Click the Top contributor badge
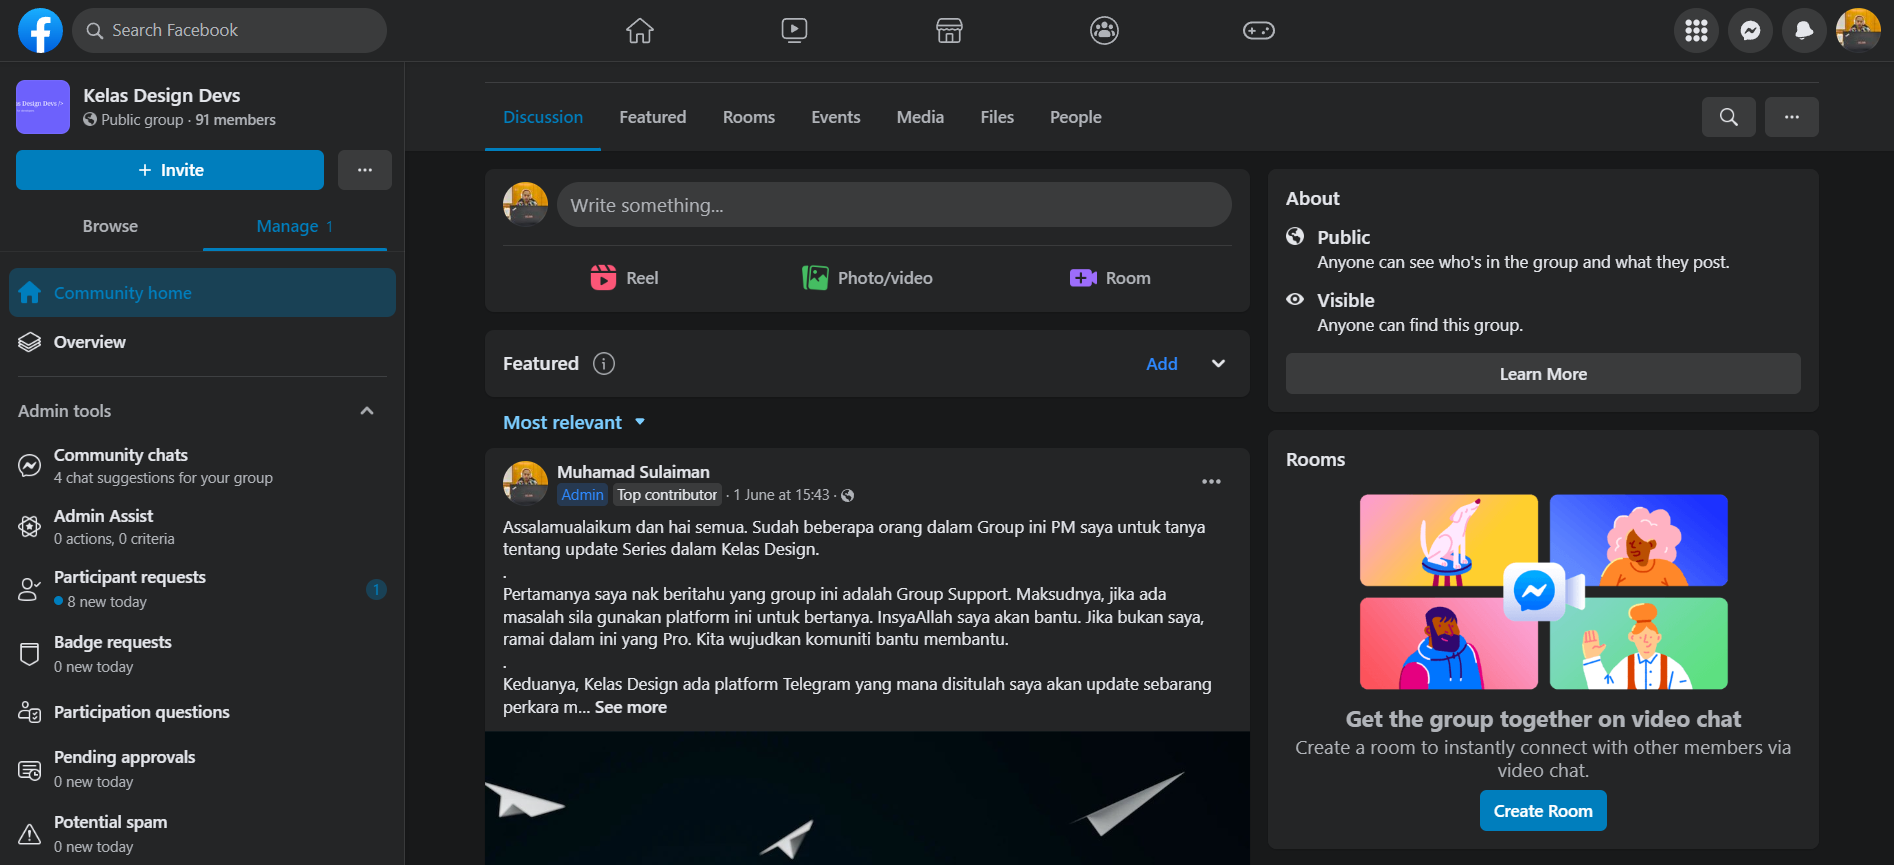1894x865 pixels. pyautogui.click(x=667, y=495)
